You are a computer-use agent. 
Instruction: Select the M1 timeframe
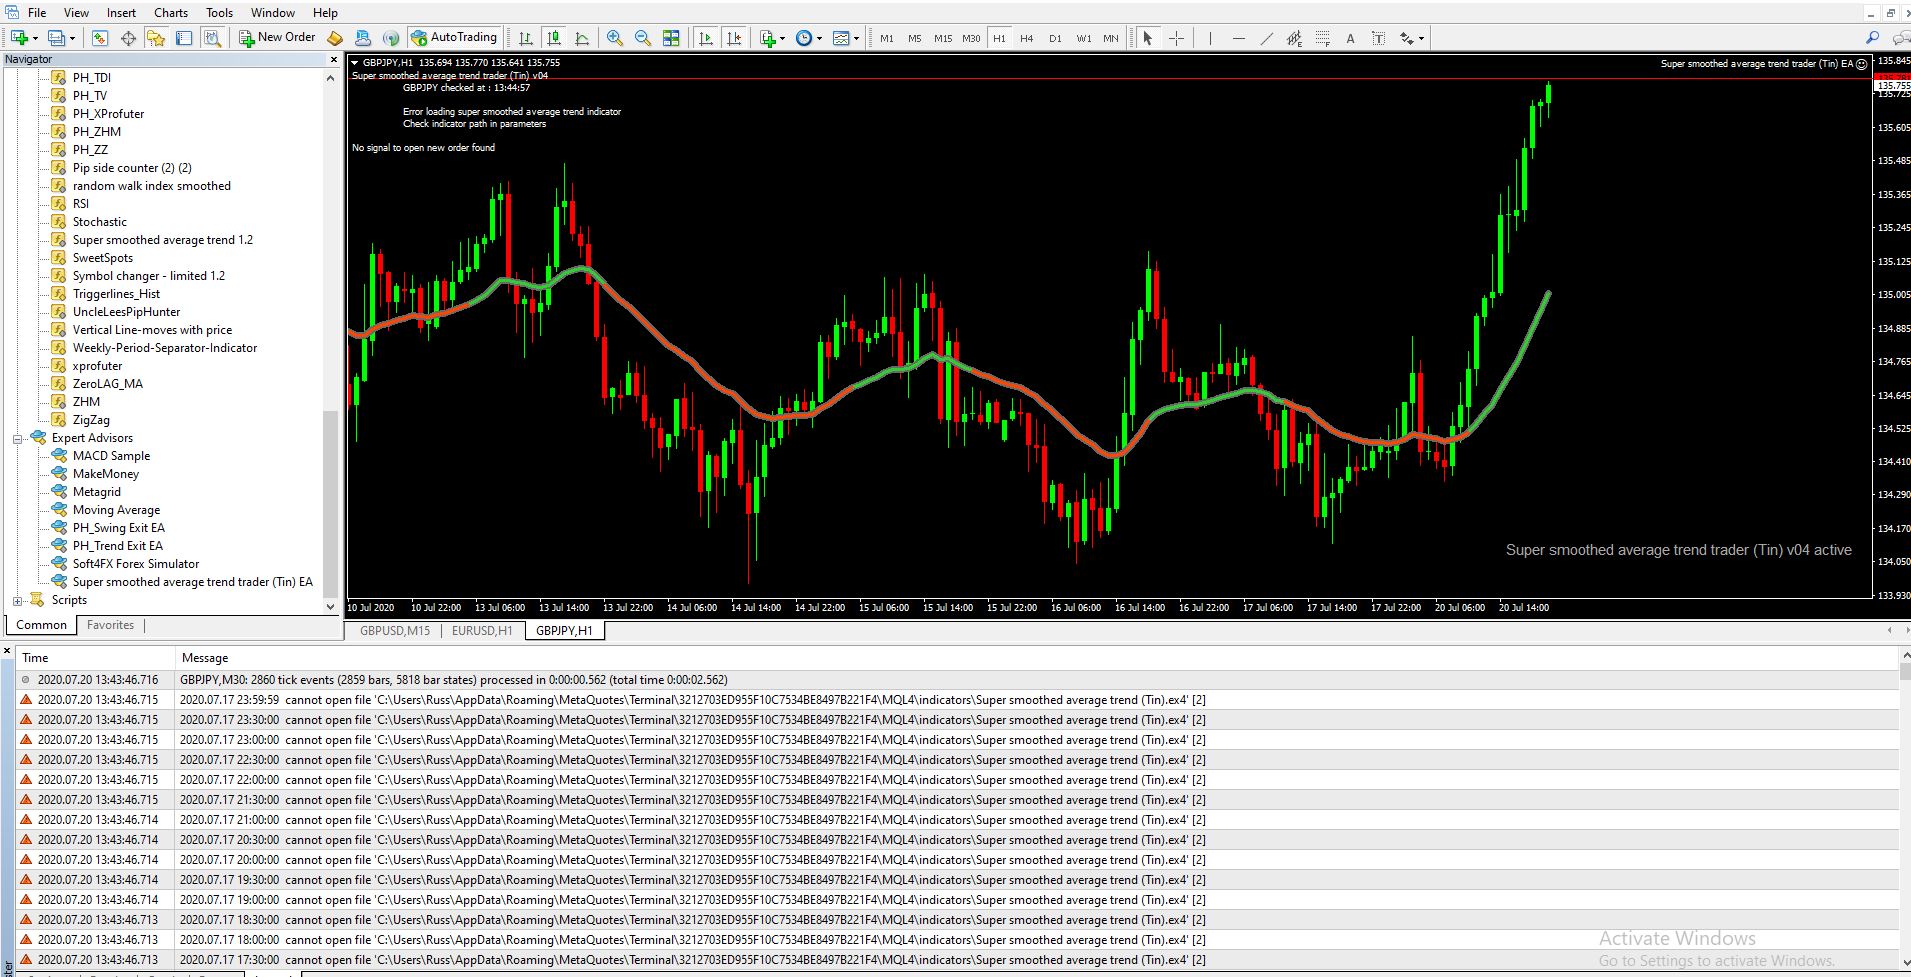[x=887, y=38]
